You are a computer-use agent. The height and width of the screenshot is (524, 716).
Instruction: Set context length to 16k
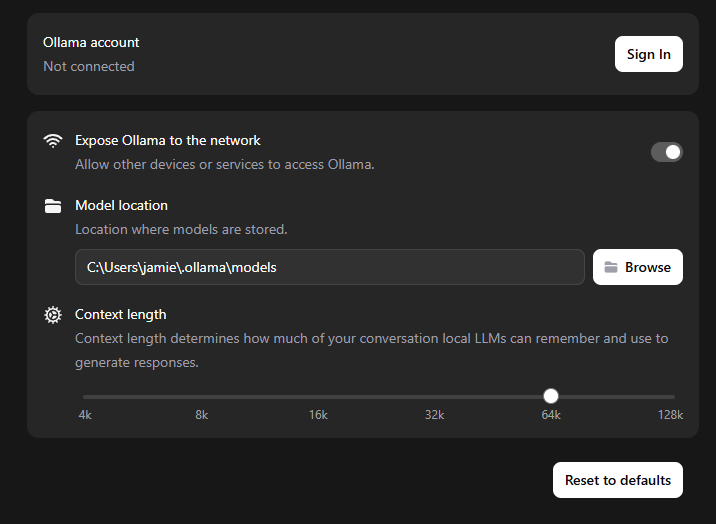pos(318,397)
